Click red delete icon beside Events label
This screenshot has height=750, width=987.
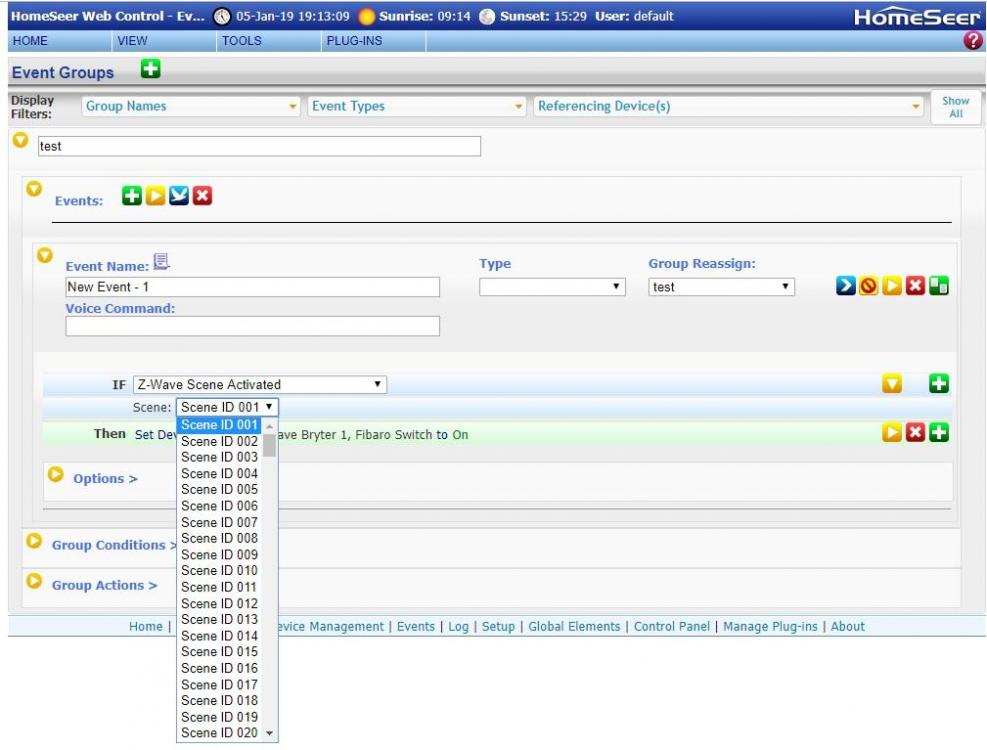[x=203, y=196]
